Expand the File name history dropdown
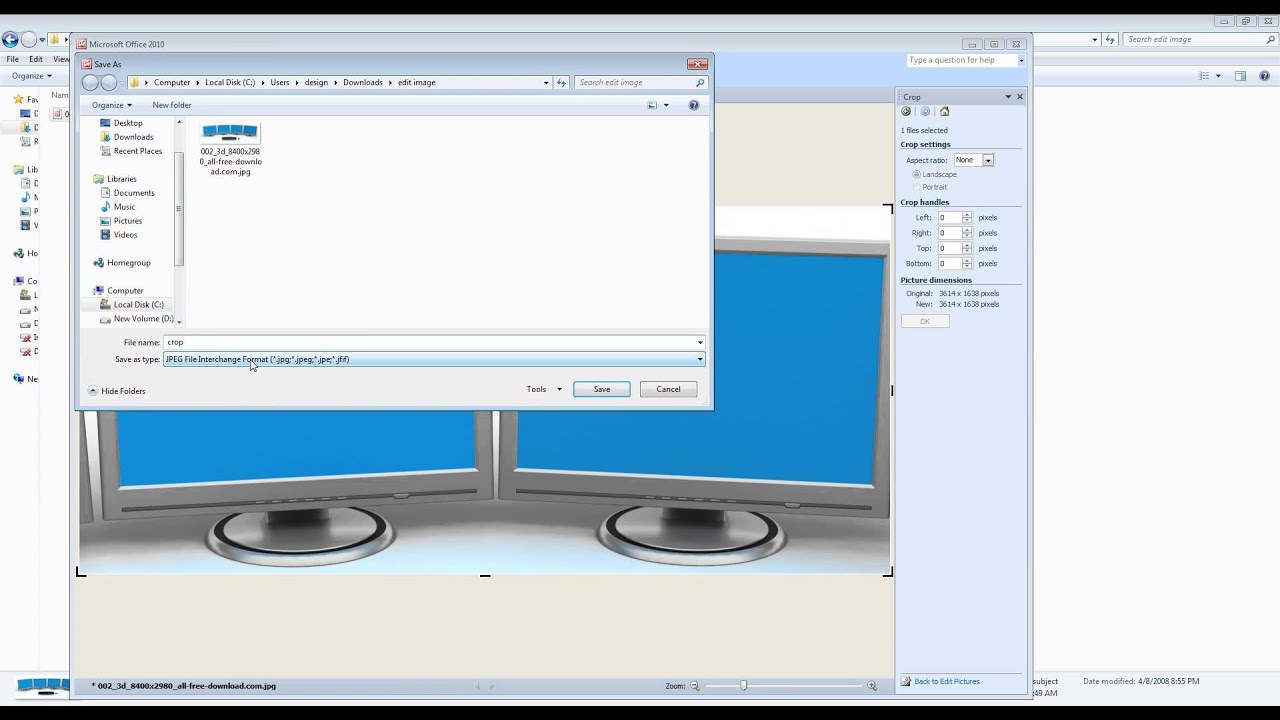Image resolution: width=1280 pixels, height=720 pixels. [700, 342]
